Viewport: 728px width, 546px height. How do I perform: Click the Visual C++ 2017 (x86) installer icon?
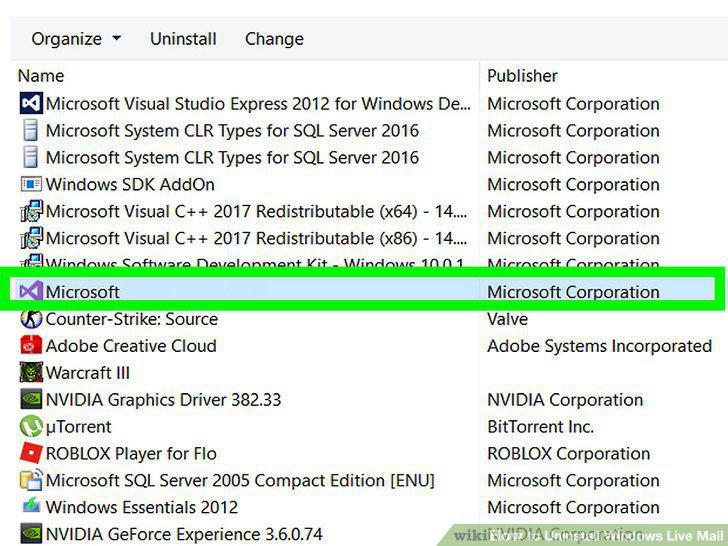(x=32, y=238)
